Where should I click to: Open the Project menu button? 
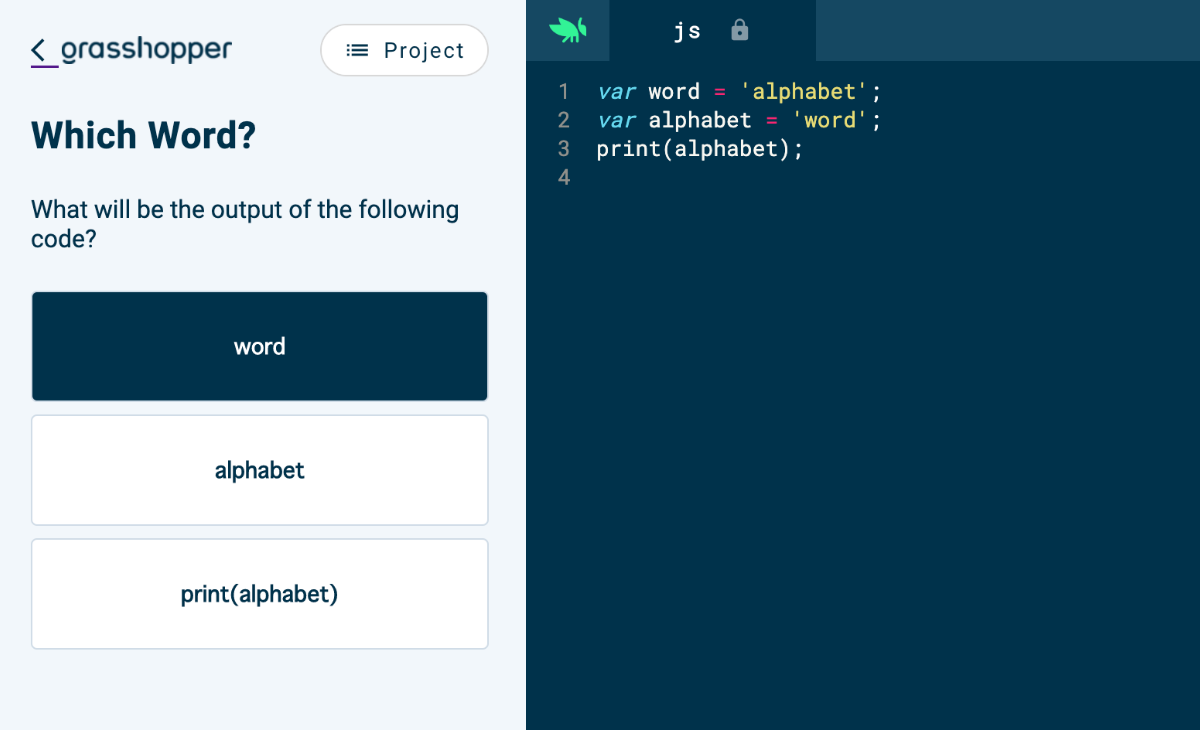tap(404, 50)
